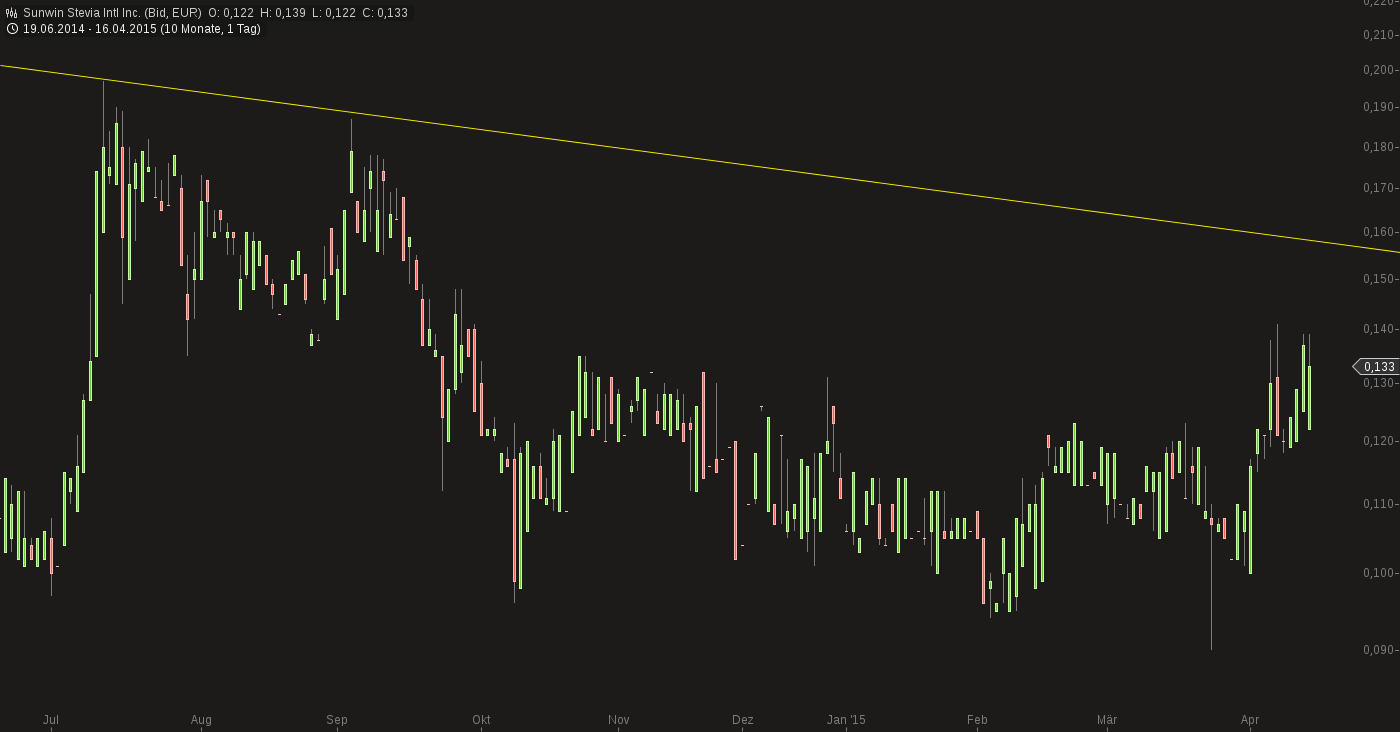Click the 'Aug' month label on time axis
Image resolution: width=1400 pixels, height=732 pixels.
[201, 720]
